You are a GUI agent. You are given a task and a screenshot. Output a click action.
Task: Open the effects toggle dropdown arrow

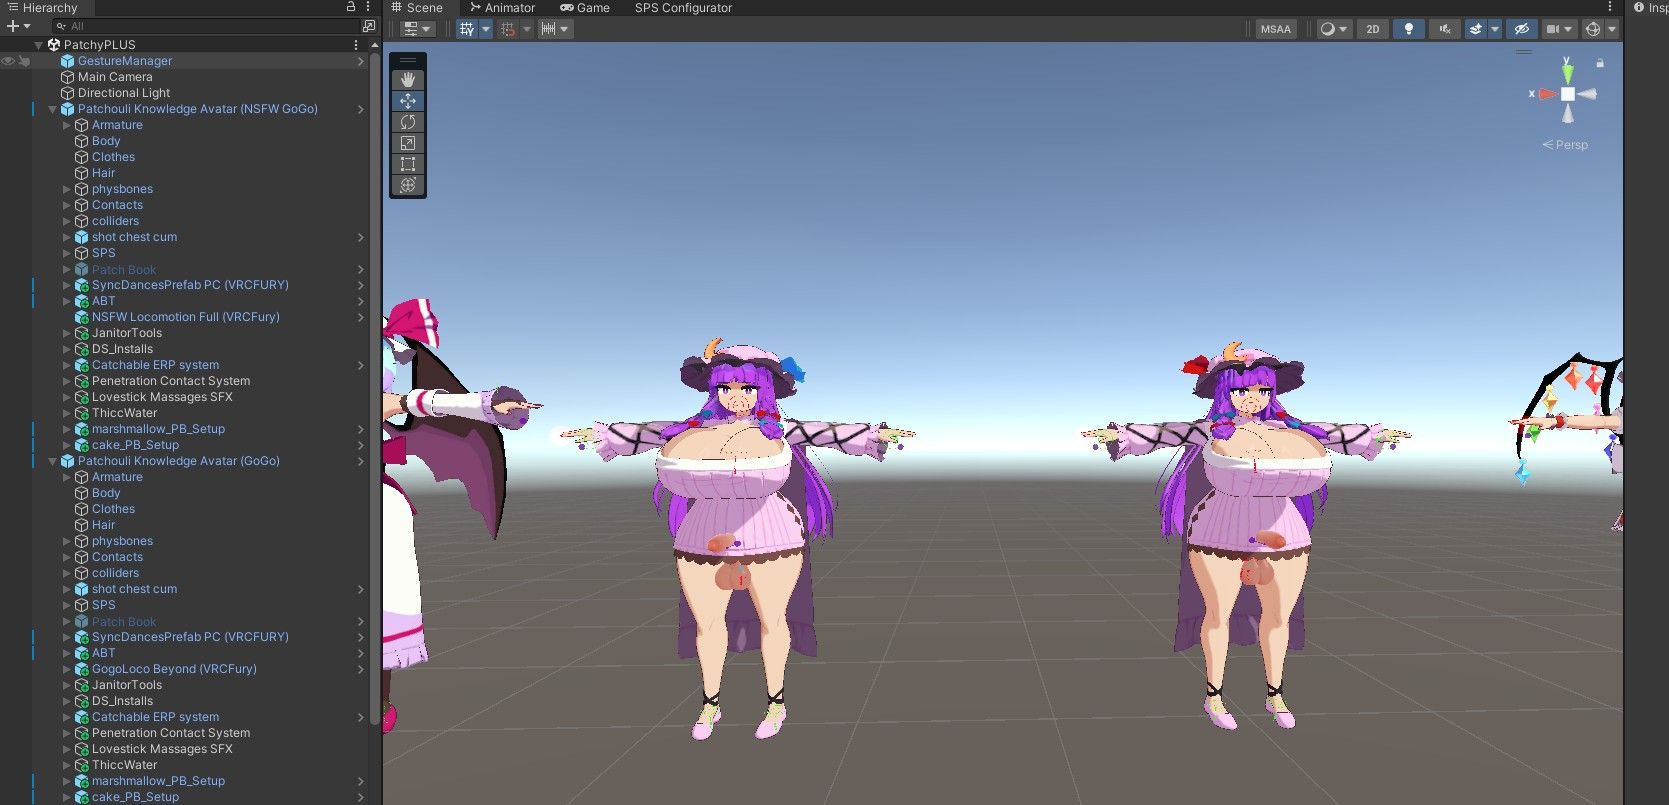coord(1495,29)
